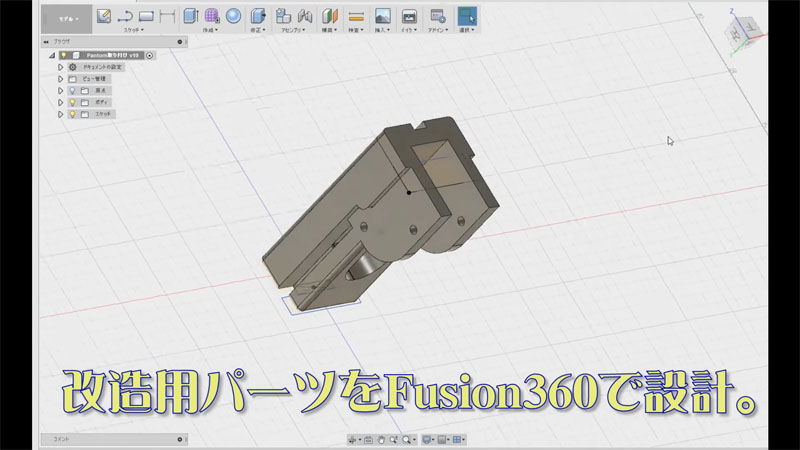Select the Rectangle sketch tool

[146, 16]
